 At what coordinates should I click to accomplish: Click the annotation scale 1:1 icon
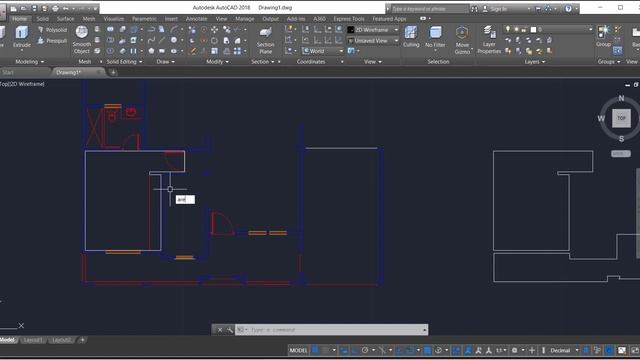click(x=500, y=350)
